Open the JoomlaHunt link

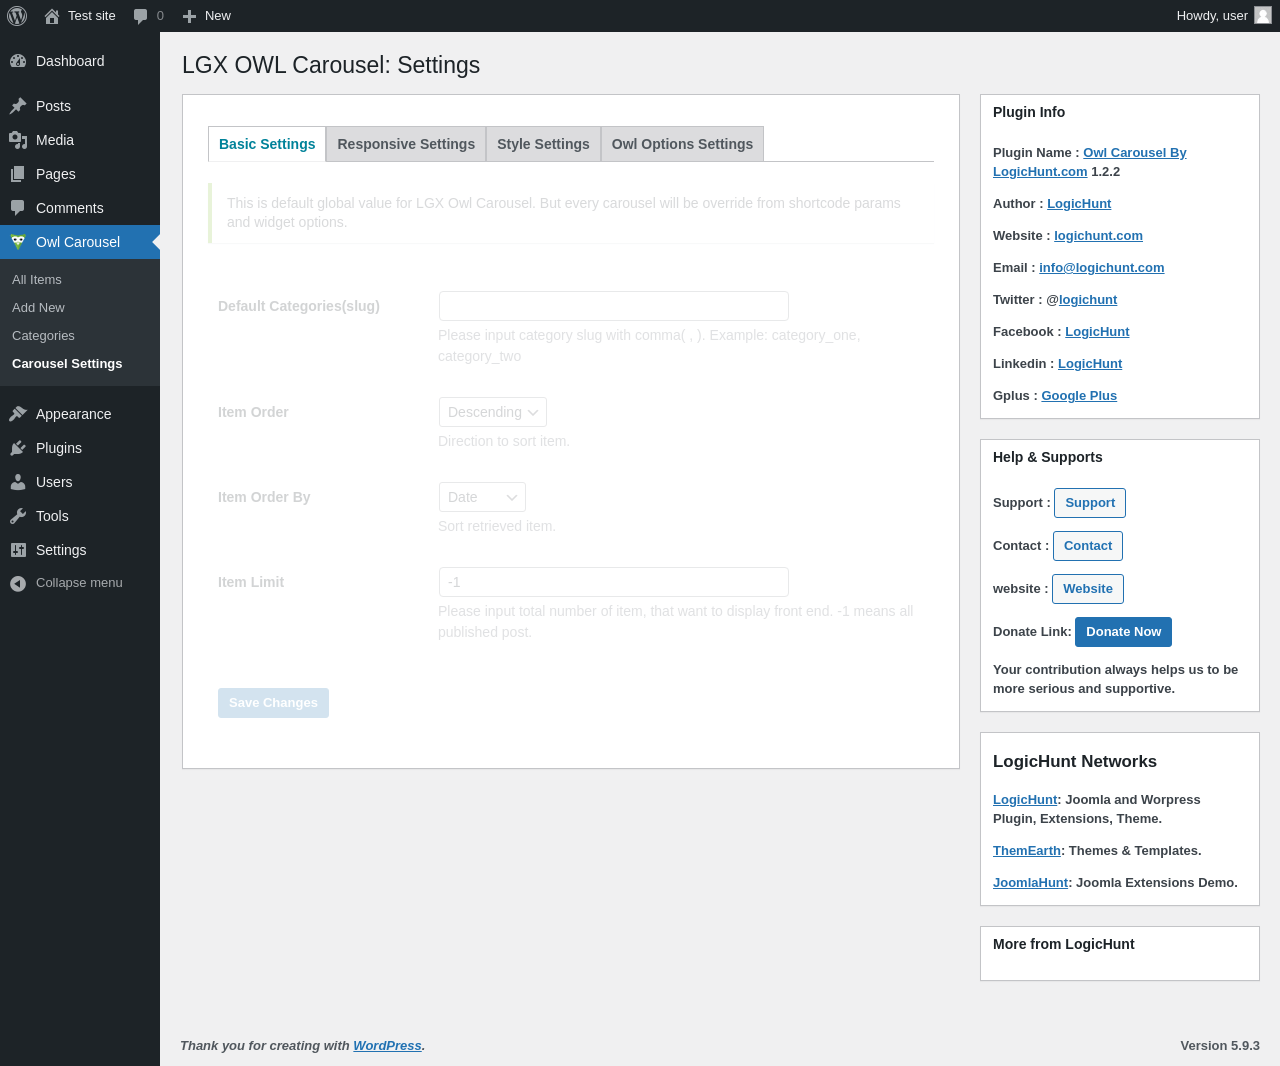[1031, 883]
